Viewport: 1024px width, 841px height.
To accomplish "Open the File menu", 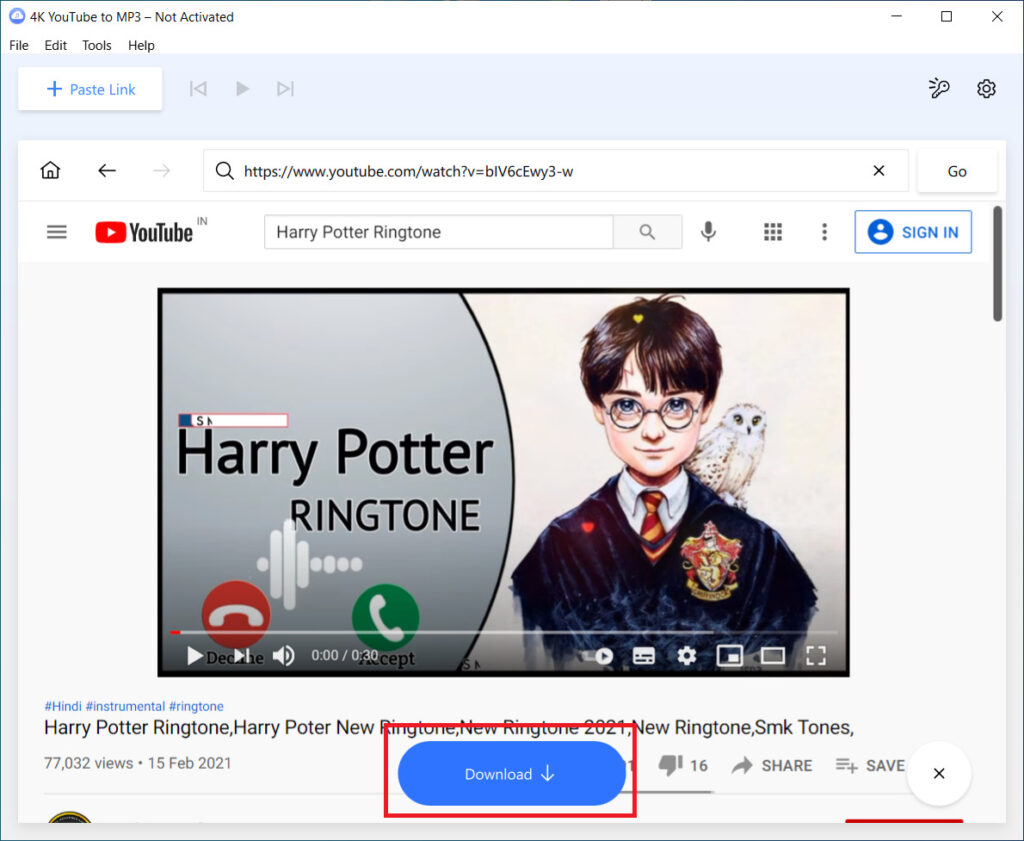I will click(x=19, y=45).
